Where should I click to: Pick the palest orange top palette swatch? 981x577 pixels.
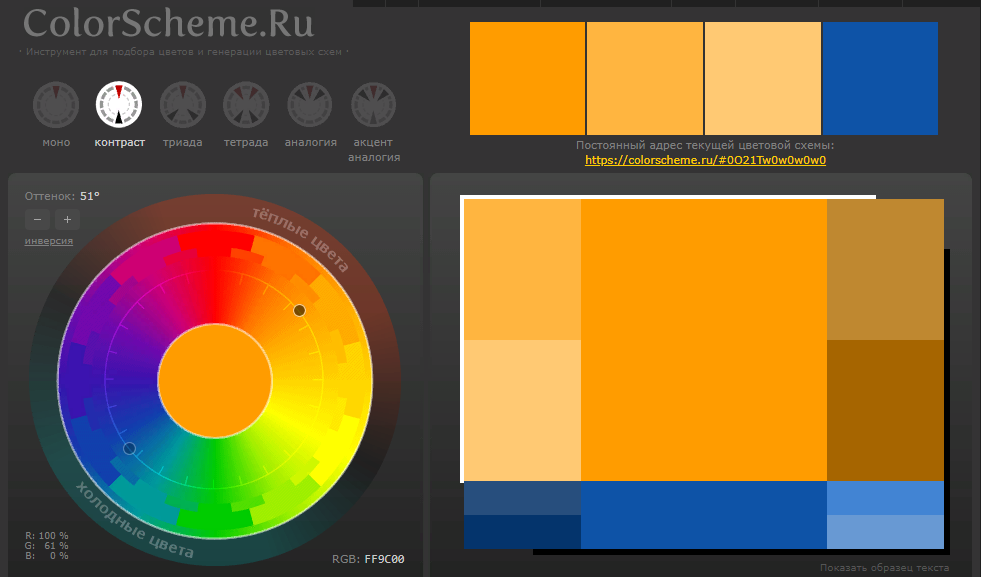763,78
